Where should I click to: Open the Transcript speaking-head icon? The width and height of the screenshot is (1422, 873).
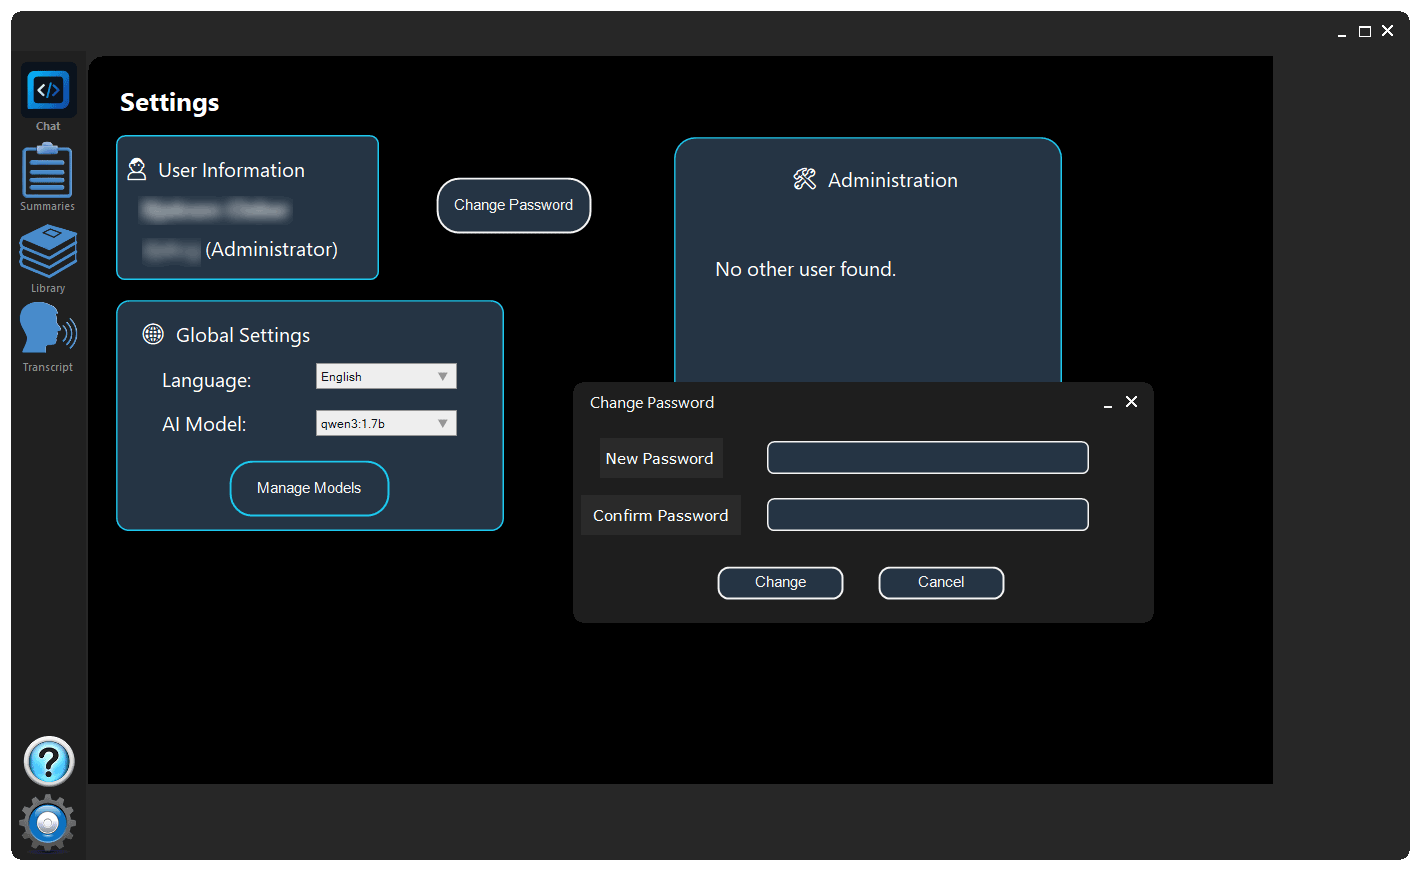(x=47, y=329)
